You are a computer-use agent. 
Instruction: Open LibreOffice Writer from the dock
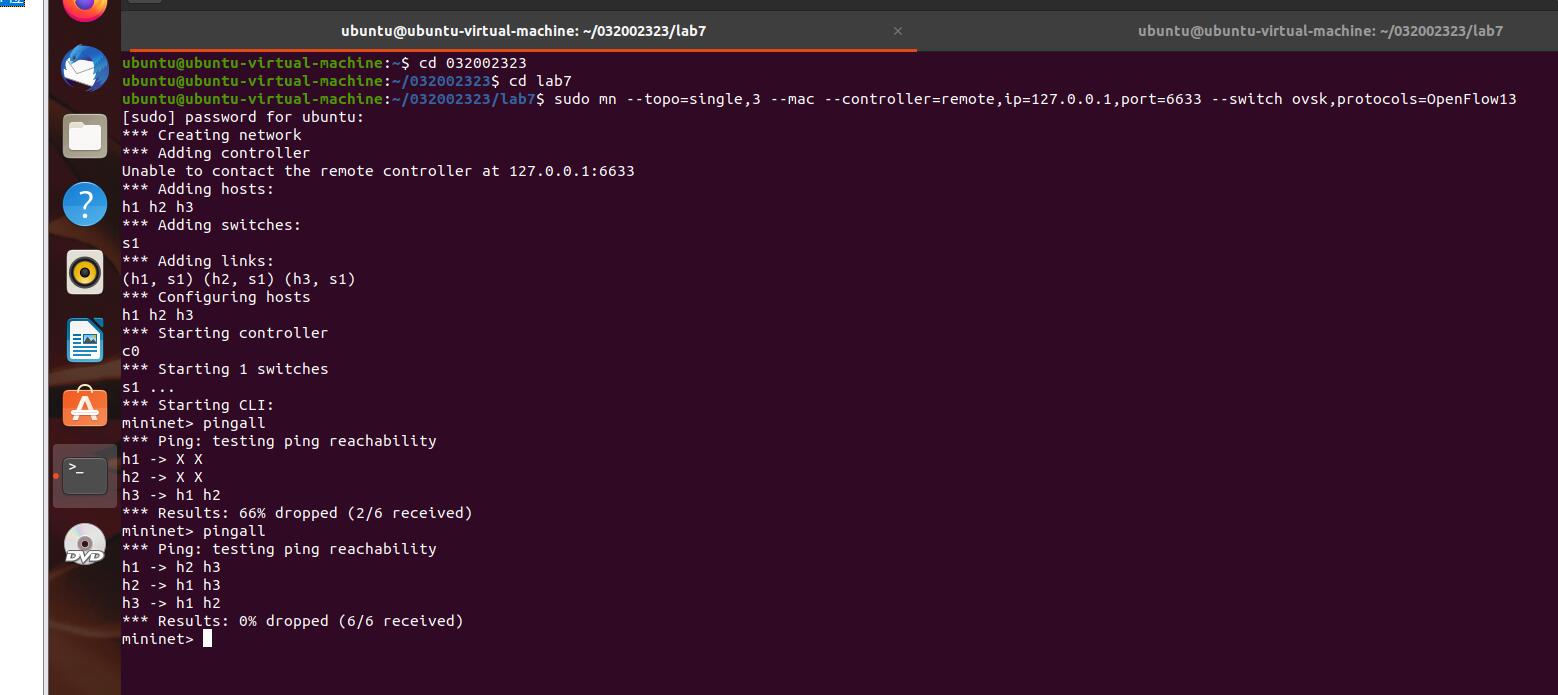pos(85,340)
